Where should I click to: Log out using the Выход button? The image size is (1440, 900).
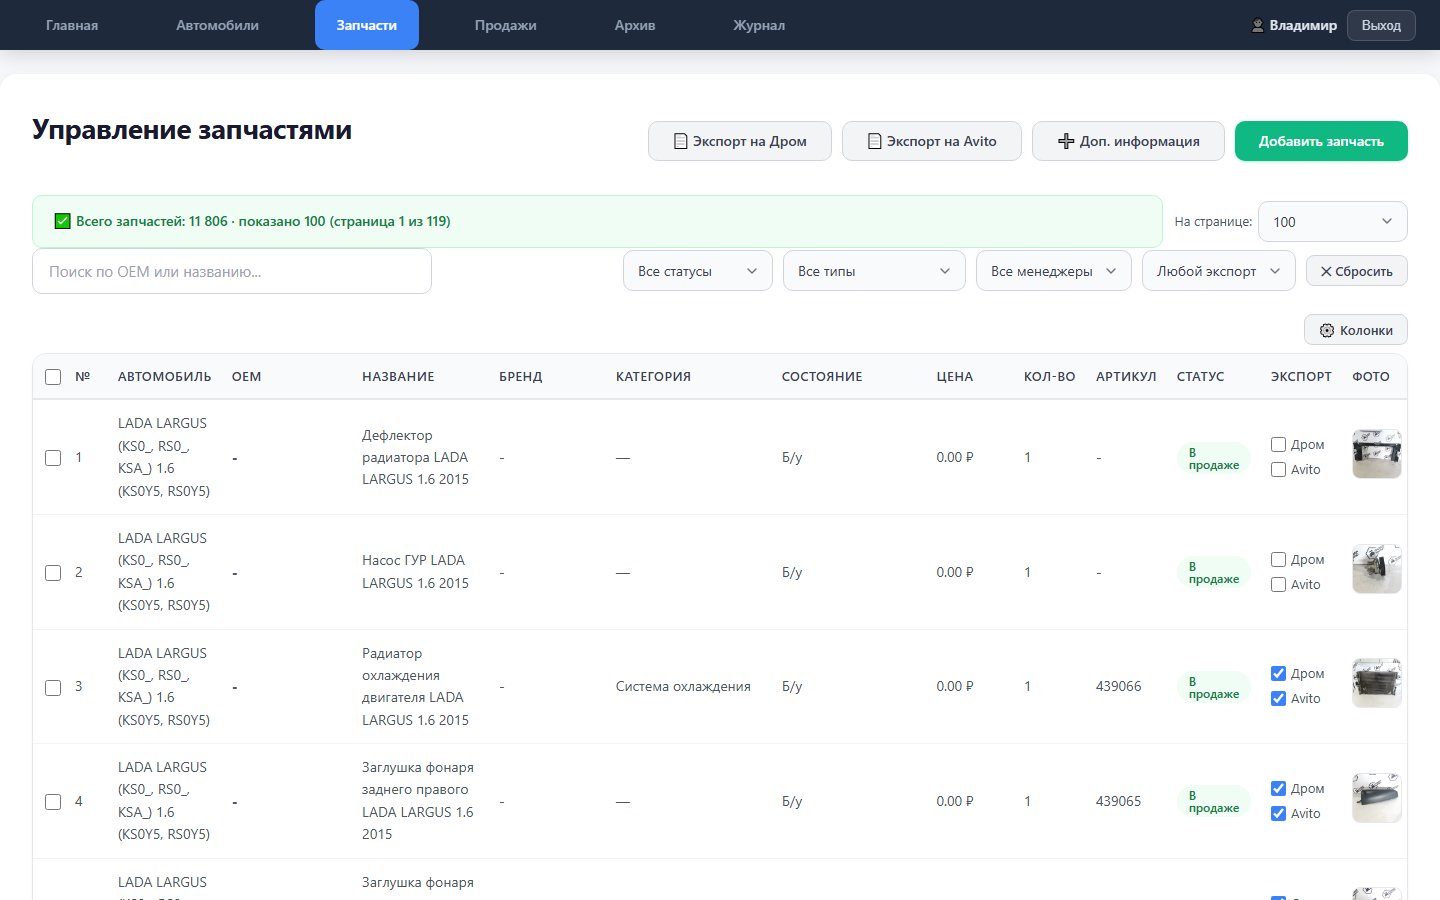pos(1381,25)
